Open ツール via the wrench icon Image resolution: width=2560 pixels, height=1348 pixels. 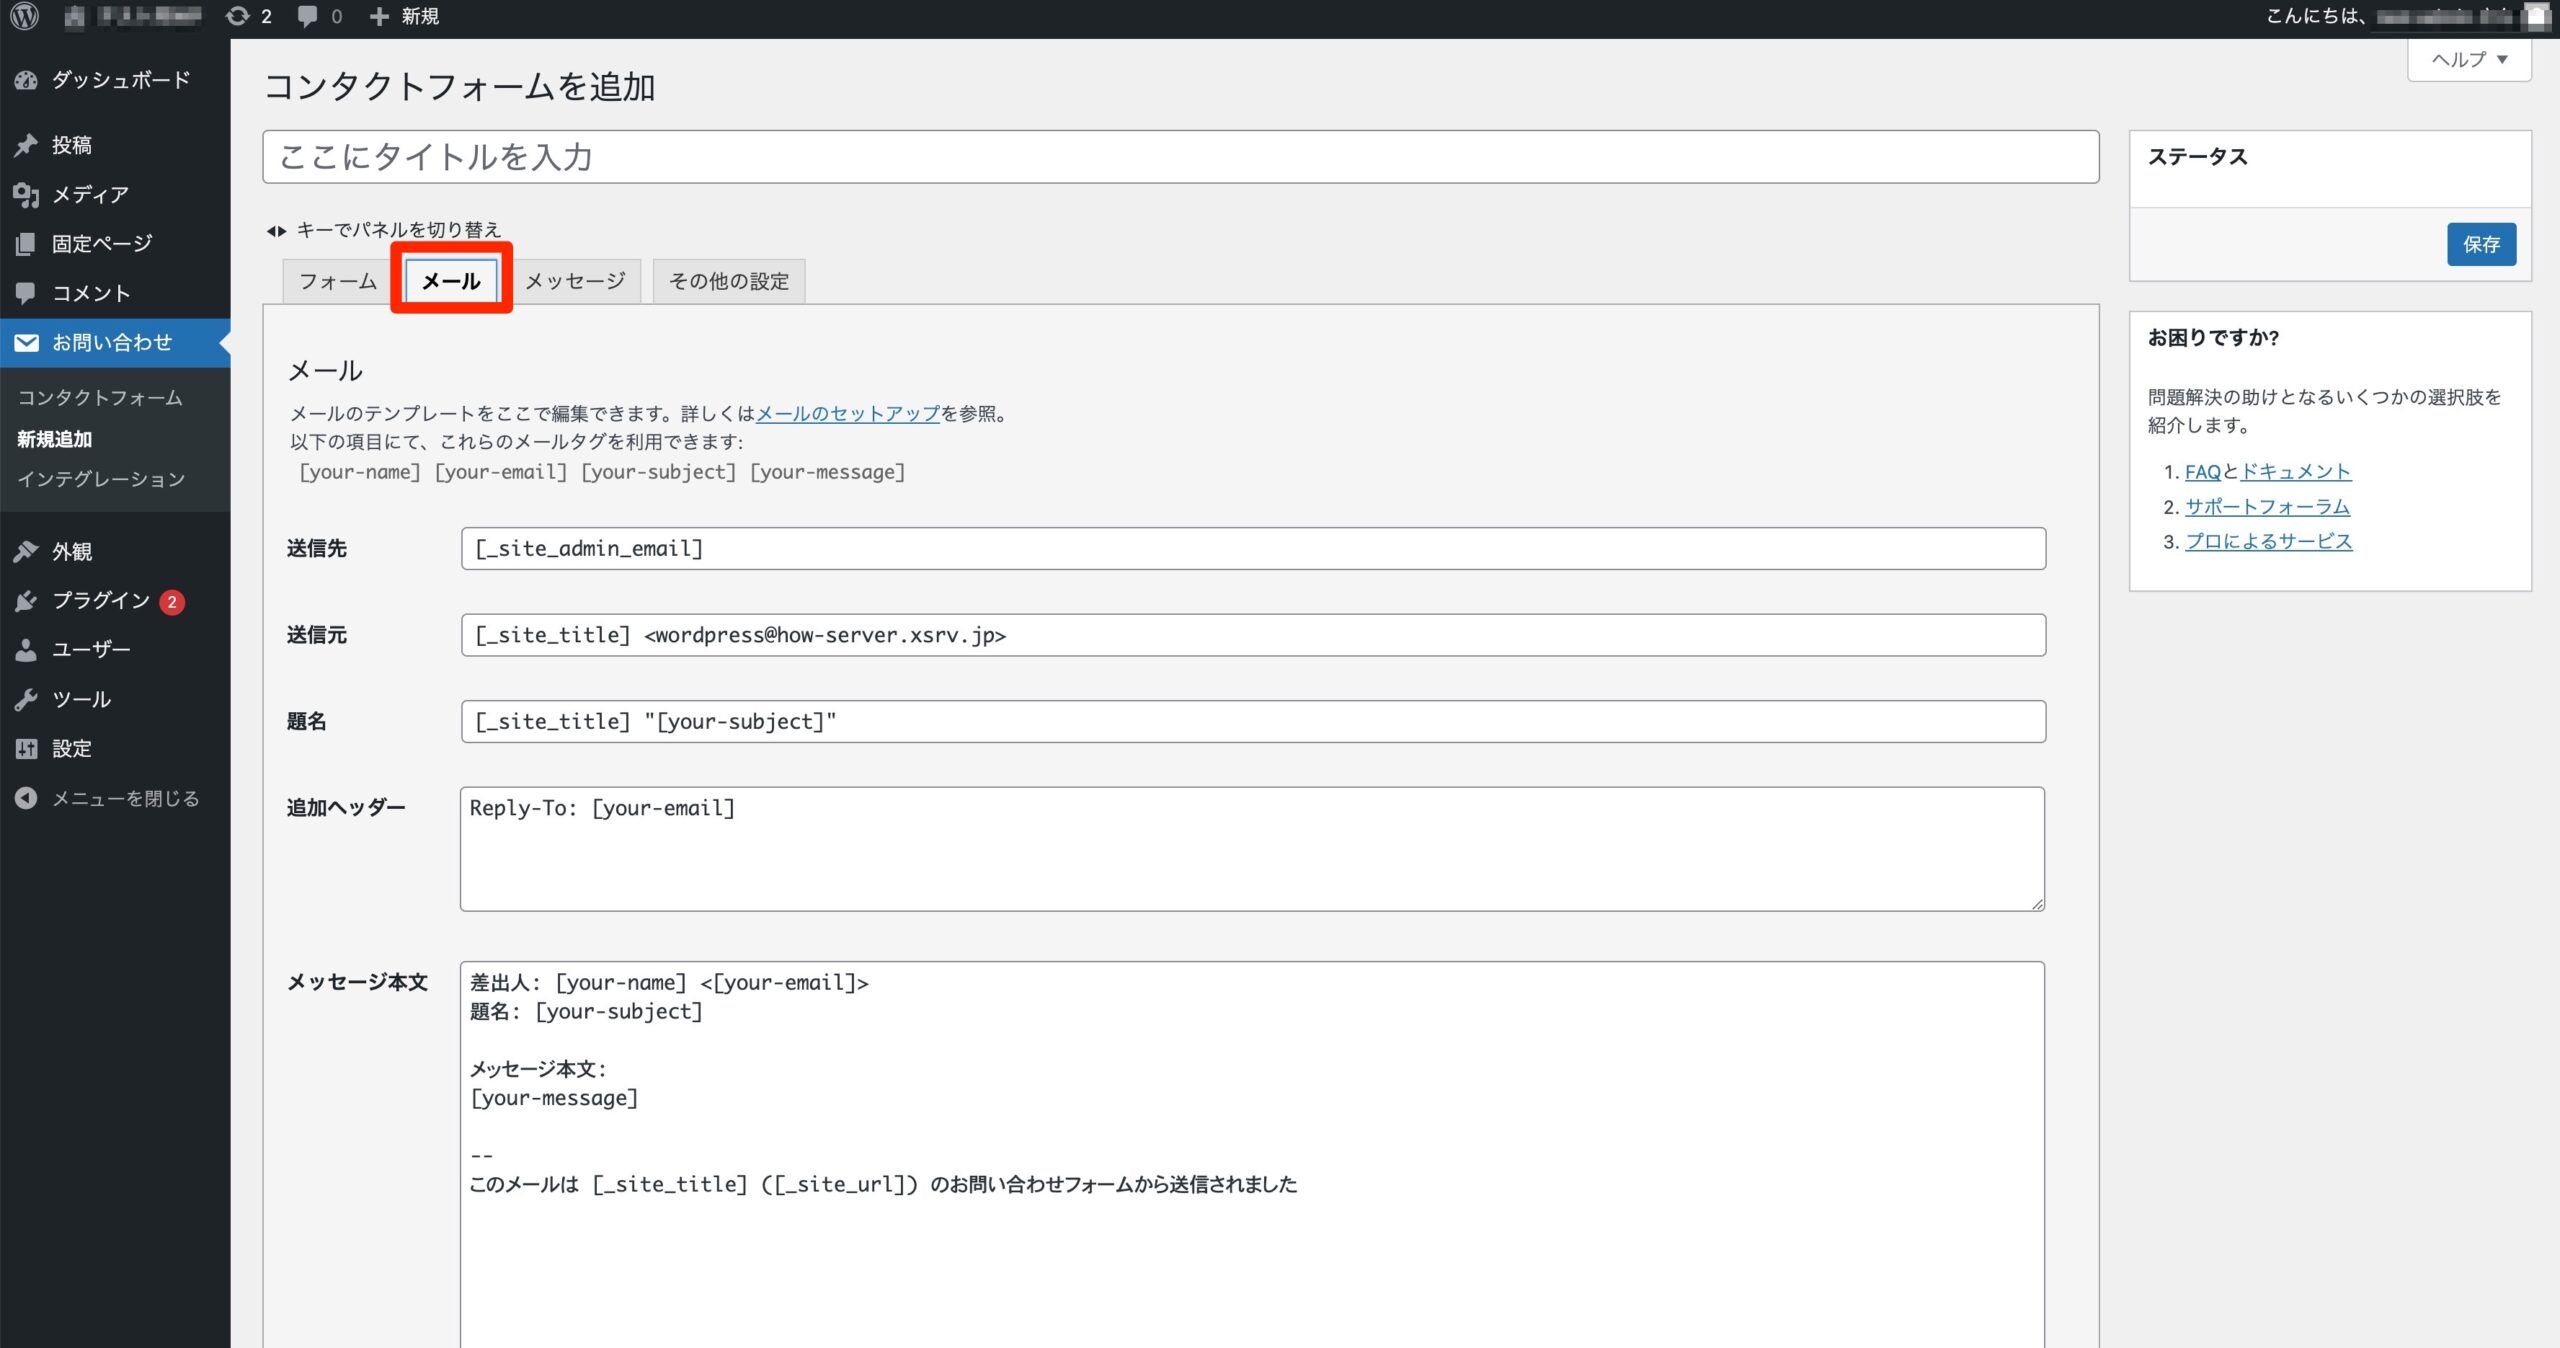click(26, 699)
